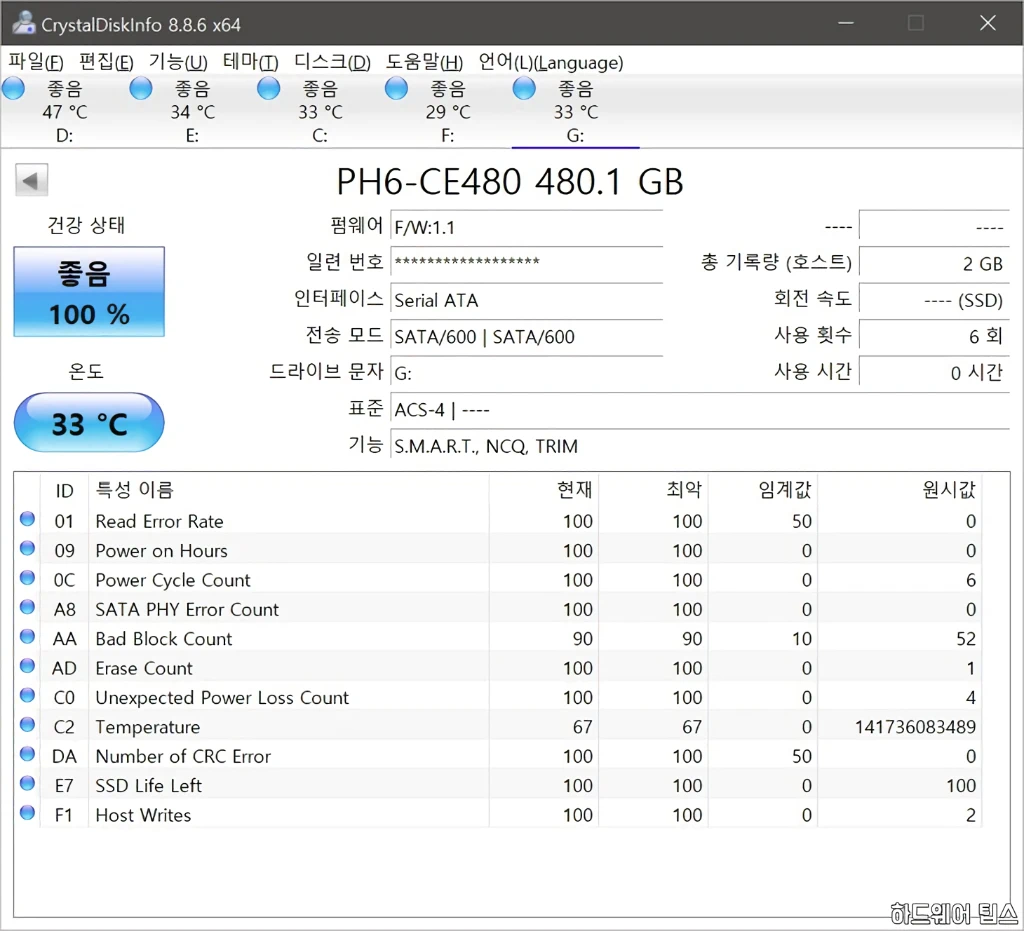The height and width of the screenshot is (931, 1024).
Task: Click the 원시값 column header
Action: tap(899, 490)
